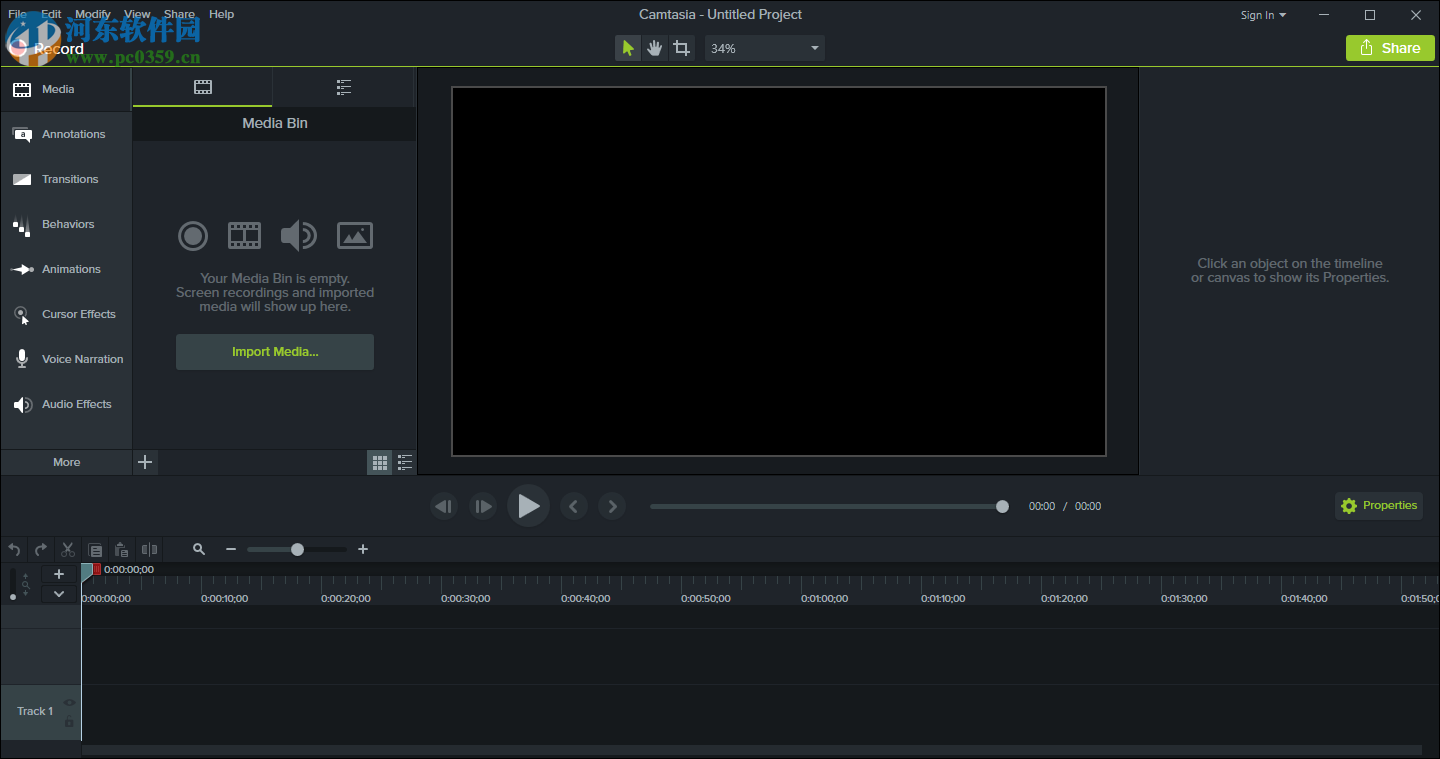This screenshot has height=759, width=1440.
Task: Open the Properties panel
Action: coord(1378,505)
